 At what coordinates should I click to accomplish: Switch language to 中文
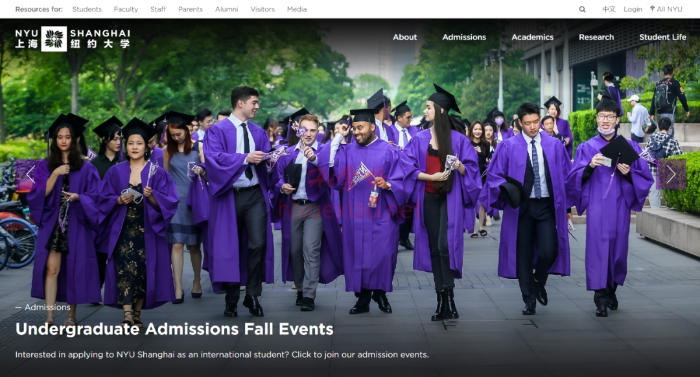click(608, 9)
